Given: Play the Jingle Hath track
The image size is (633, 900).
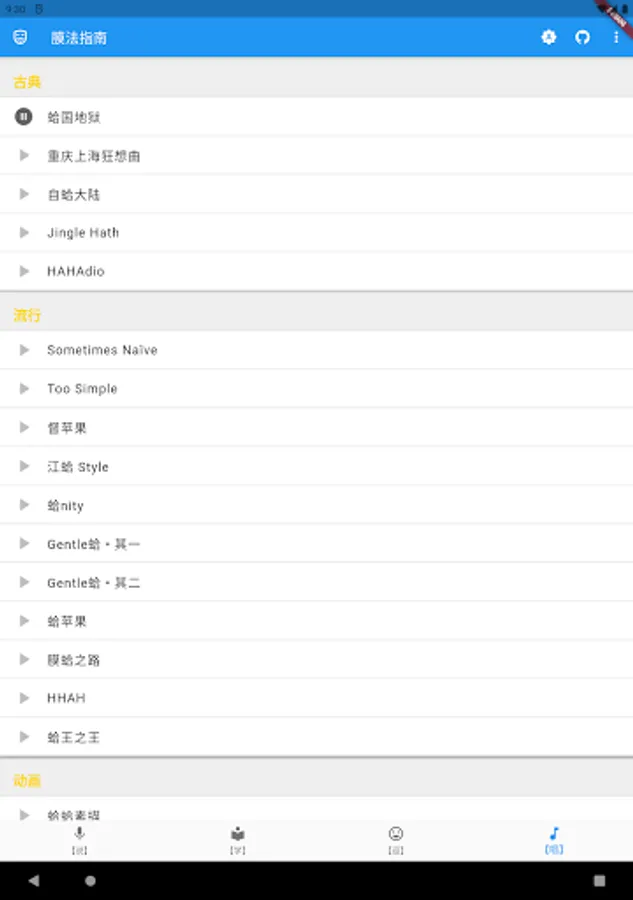Looking at the screenshot, I should click(x=24, y=232).
